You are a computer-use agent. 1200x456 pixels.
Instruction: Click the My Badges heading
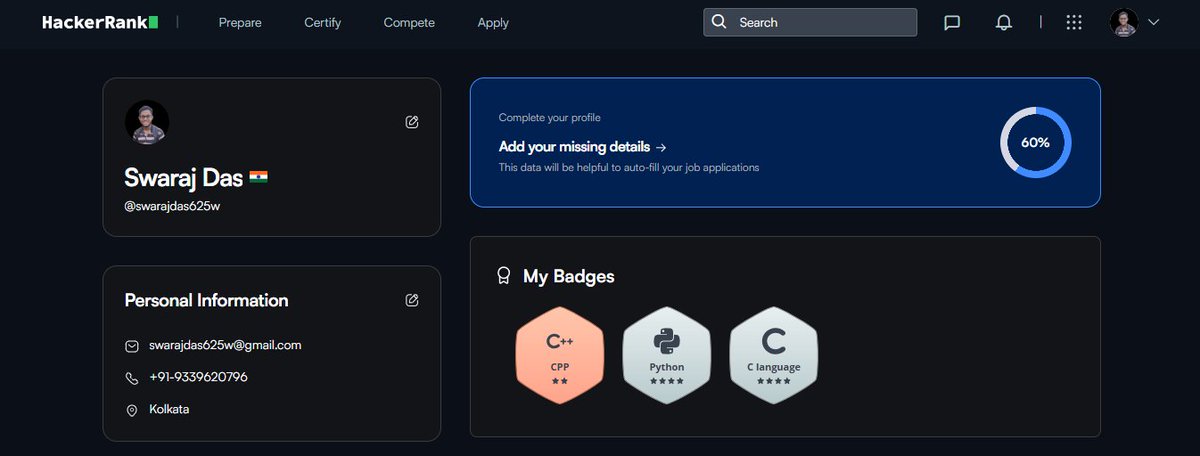(569, 276)
